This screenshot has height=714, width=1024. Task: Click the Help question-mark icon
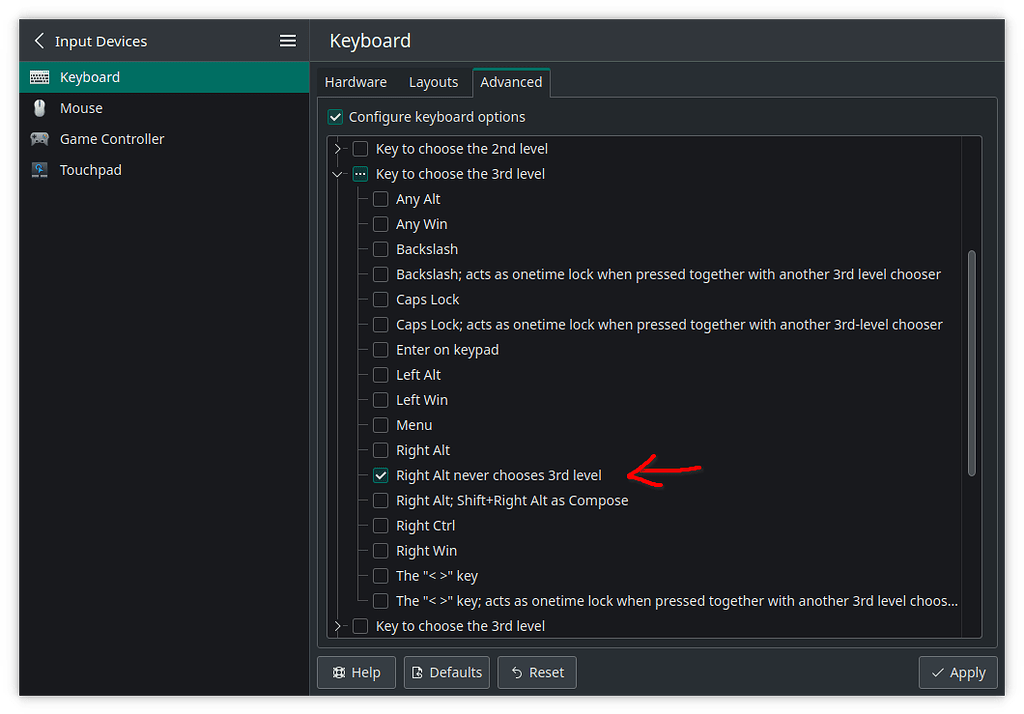coord(340,672)
